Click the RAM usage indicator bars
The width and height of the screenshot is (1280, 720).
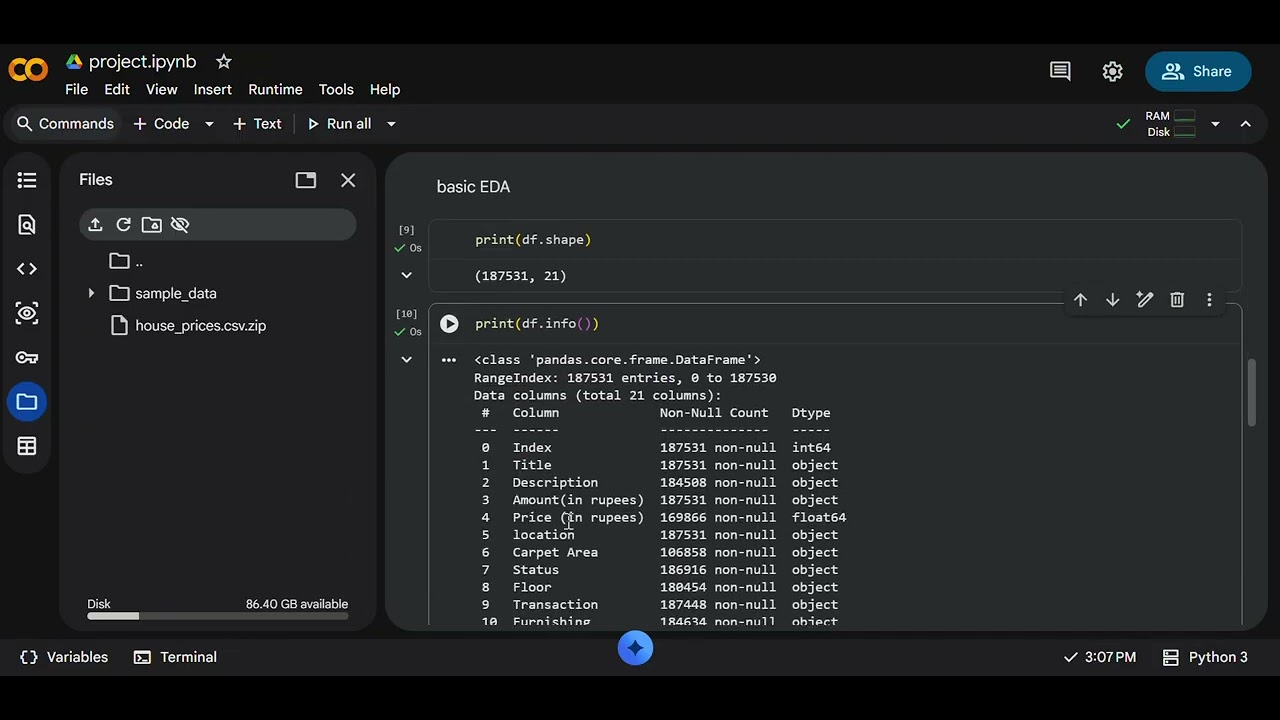click(x=1184, y=116)
